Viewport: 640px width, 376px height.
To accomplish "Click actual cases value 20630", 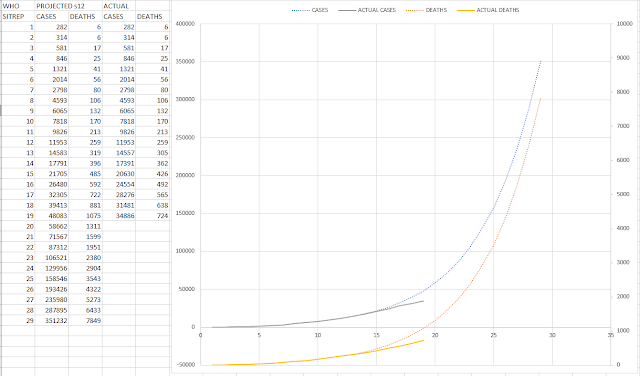I will (119, 174).
